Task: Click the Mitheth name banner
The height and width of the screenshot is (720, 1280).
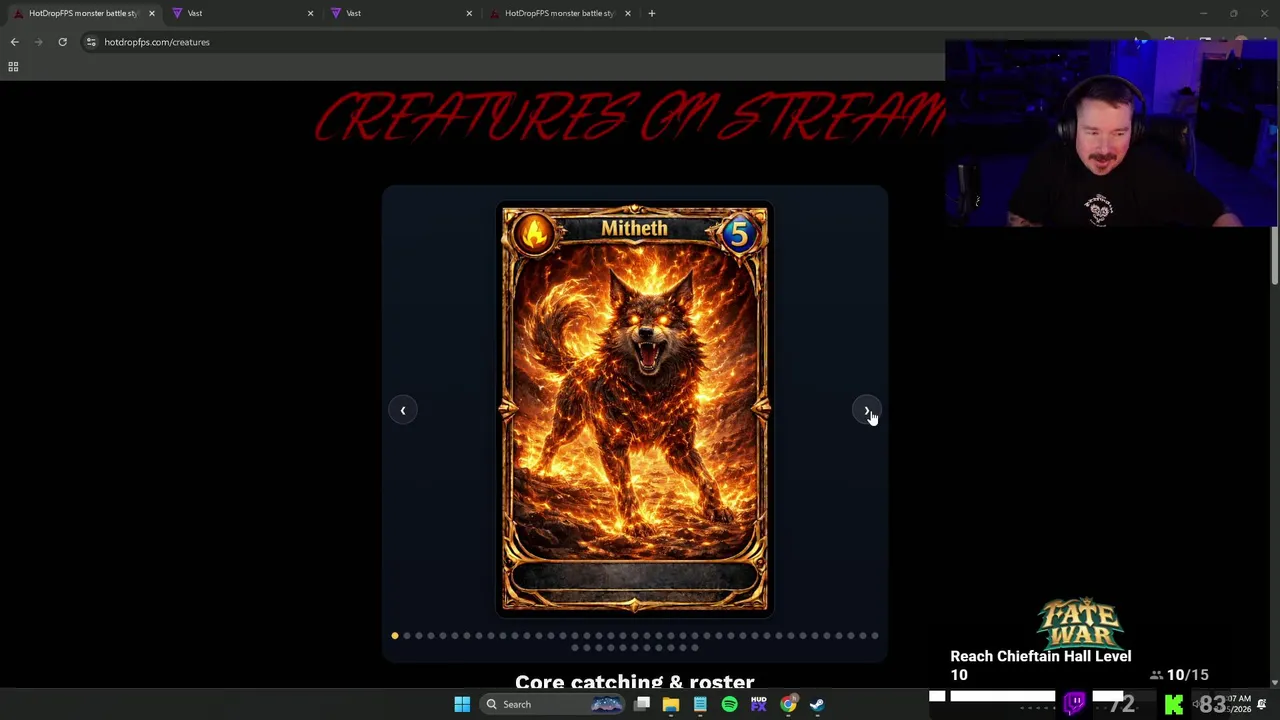Action: pyautogui.click(x=634, y=229)
